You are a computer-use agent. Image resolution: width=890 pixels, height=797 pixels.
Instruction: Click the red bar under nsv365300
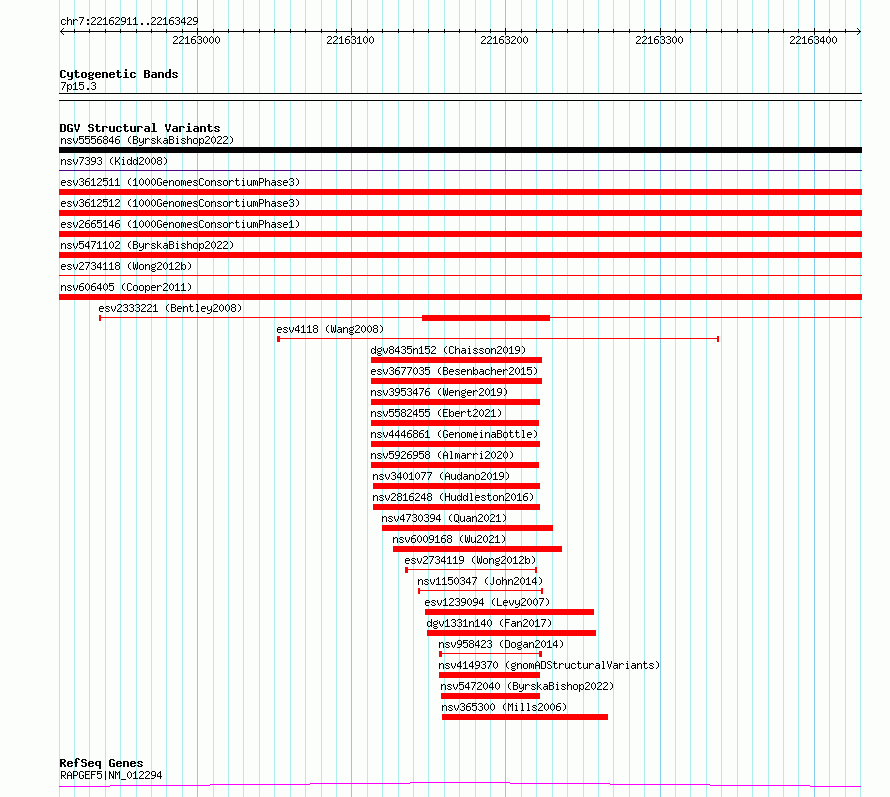[525, 717]
